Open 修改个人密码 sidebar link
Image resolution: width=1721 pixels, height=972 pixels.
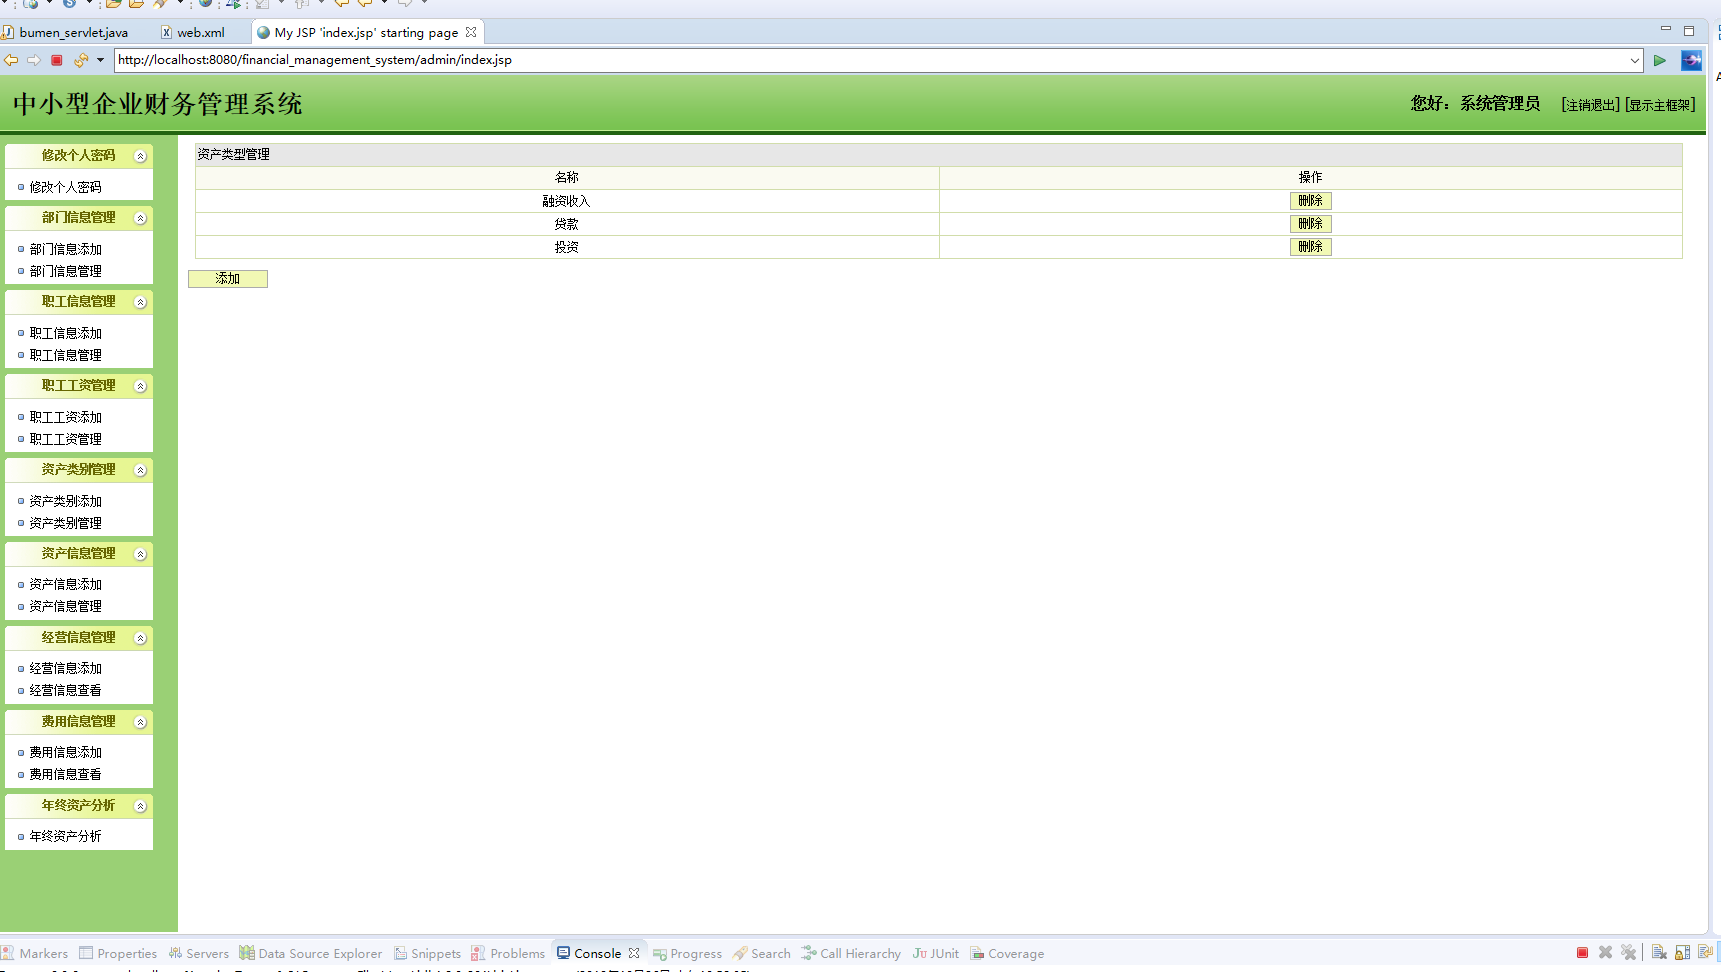pyautogui.click(x=65, y=187)
